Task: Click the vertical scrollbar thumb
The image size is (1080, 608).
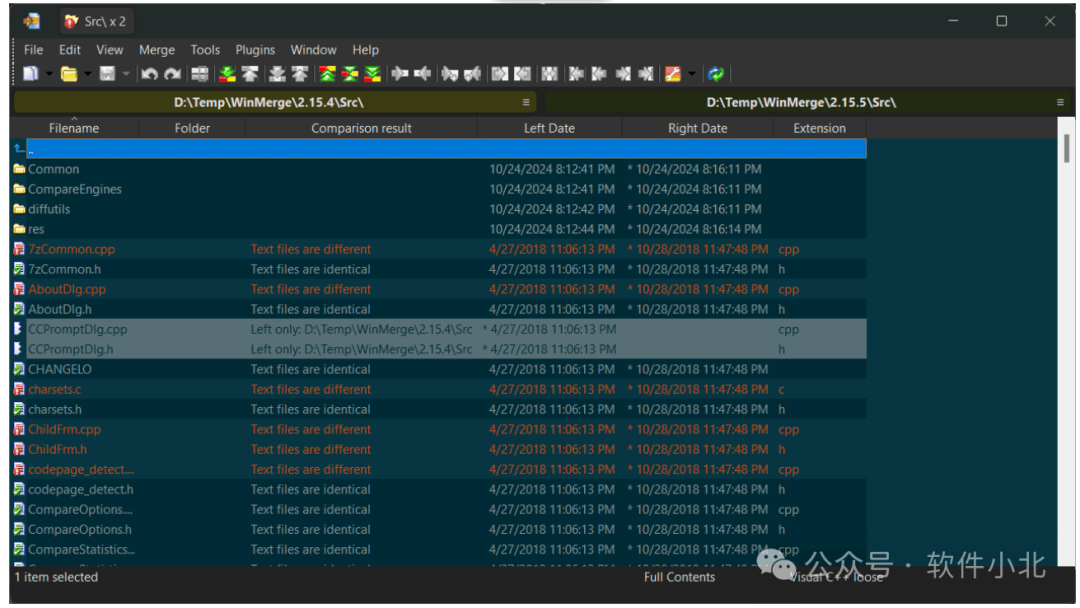Action: tap(1066, 148)
